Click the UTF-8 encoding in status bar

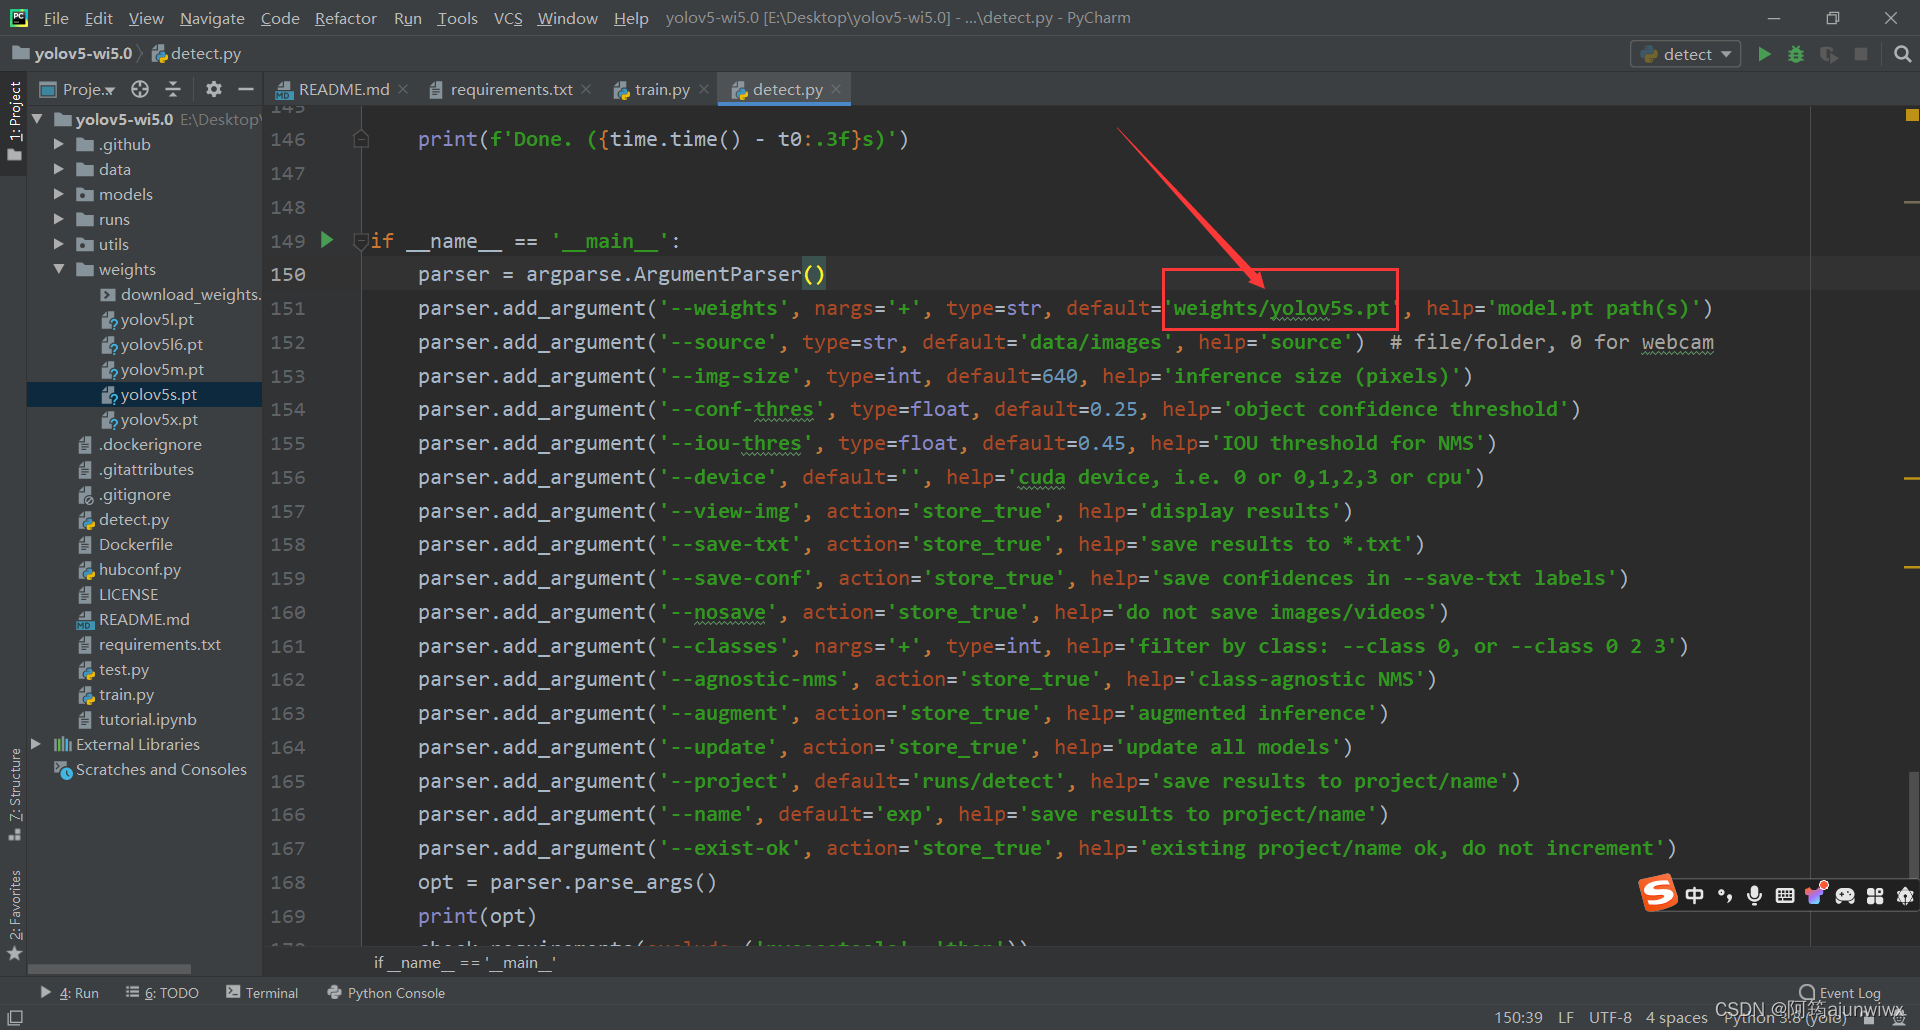click(x=1610, y=1017)
